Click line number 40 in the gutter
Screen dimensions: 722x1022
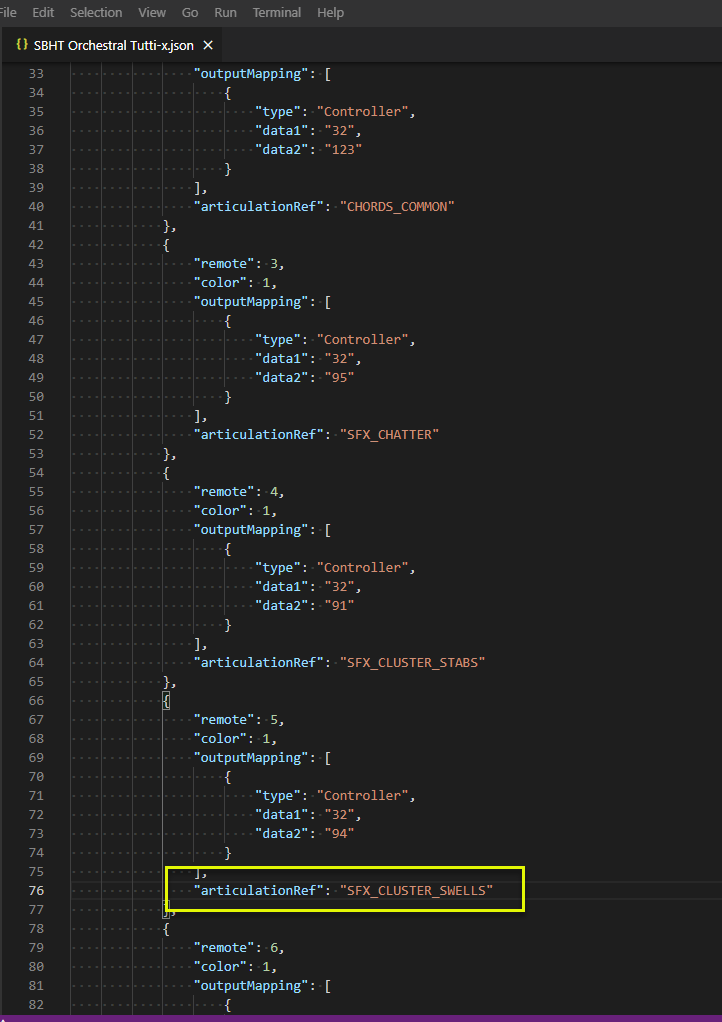tap(36, 207)
